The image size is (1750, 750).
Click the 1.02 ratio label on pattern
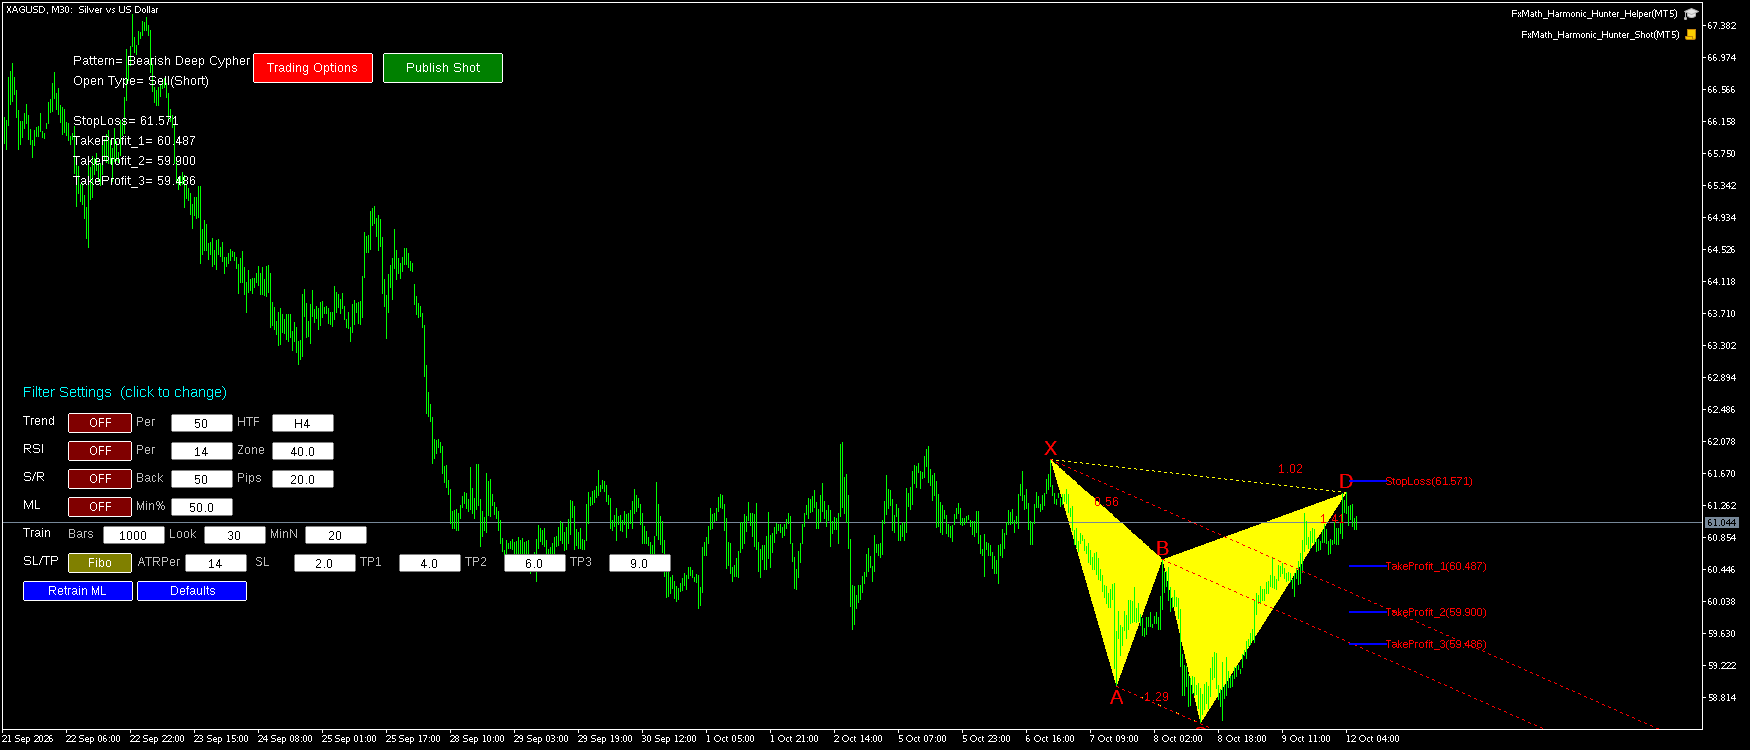[1290, 469]
